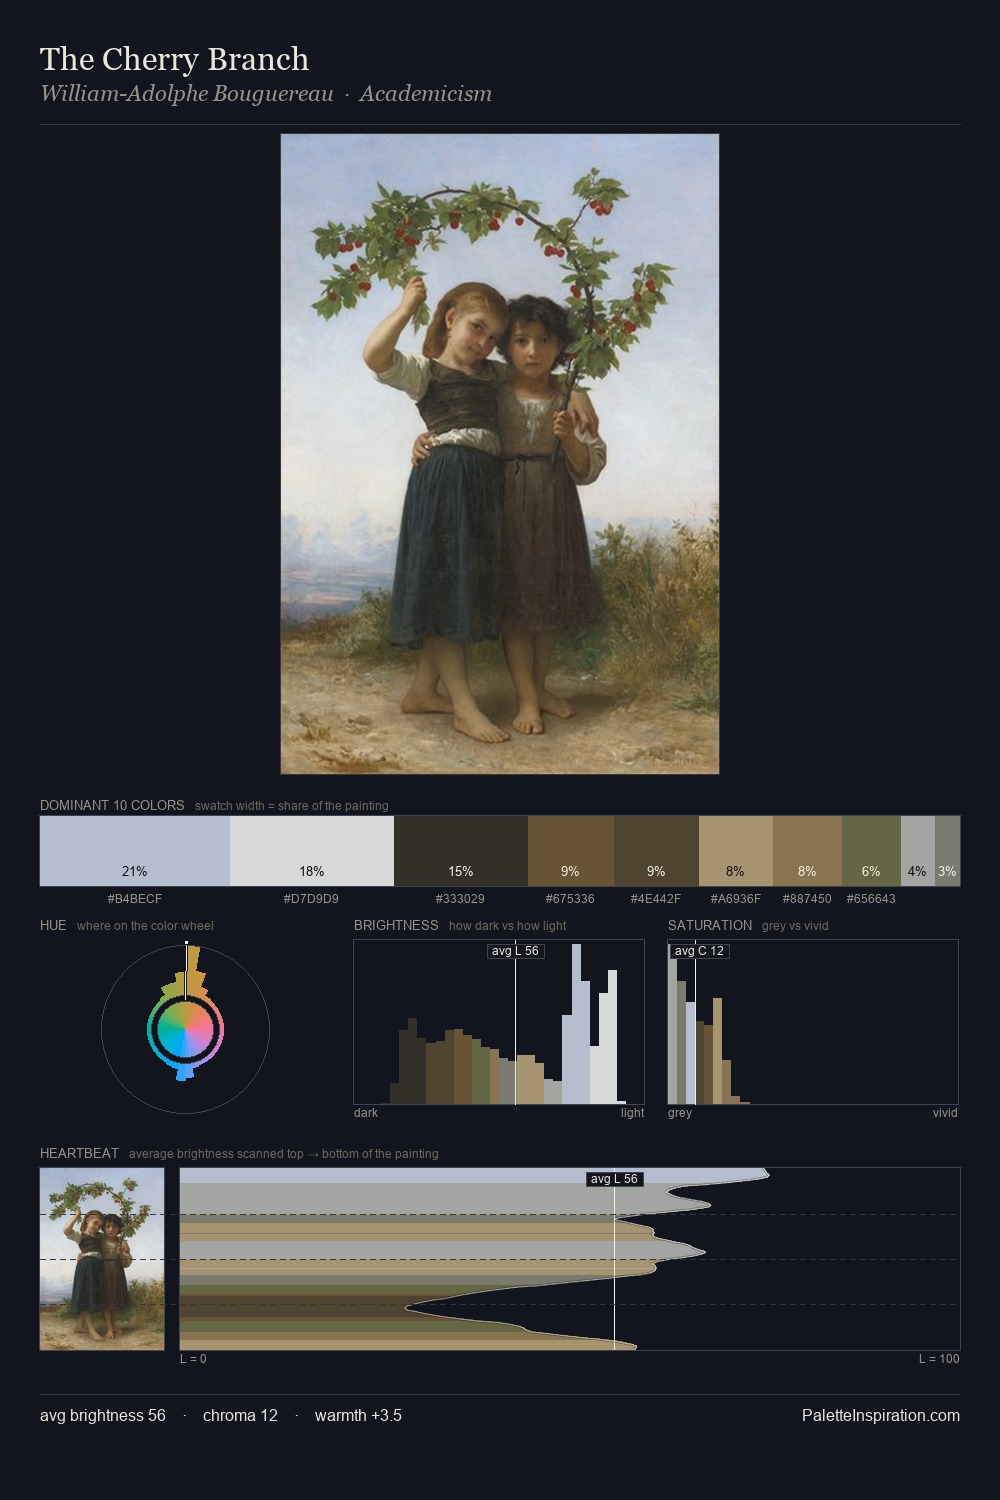Click the 4% grey swatch
The height and width of the screenshot is (1500, 1000).
[918, 851]
